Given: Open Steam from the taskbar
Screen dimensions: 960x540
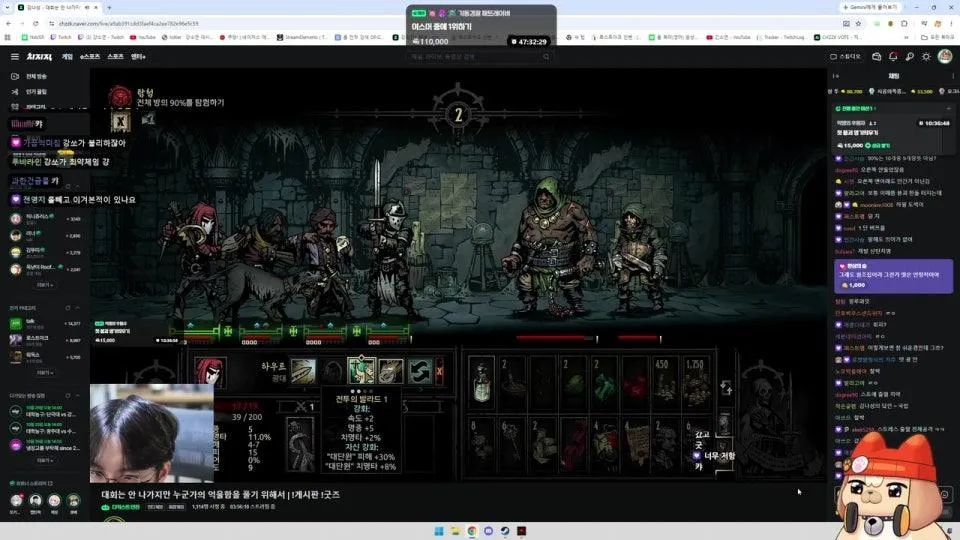Looking at the screenshot, I should [504, 531].
